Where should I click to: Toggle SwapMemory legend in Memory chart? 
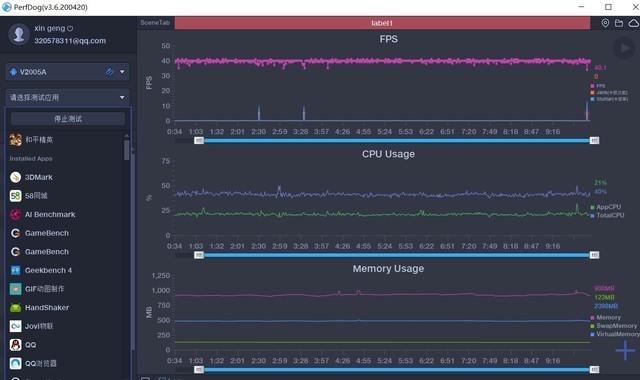point(613,326)
